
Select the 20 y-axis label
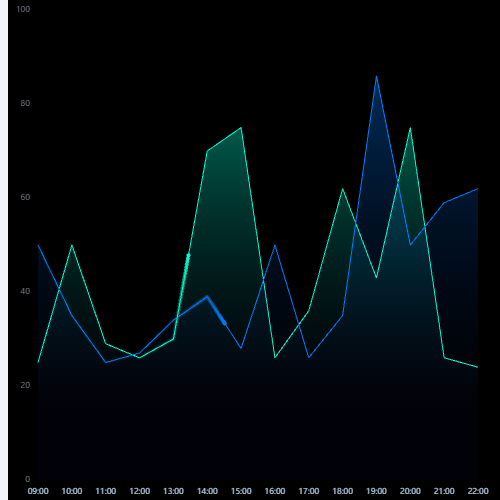[x=25, y=385]
